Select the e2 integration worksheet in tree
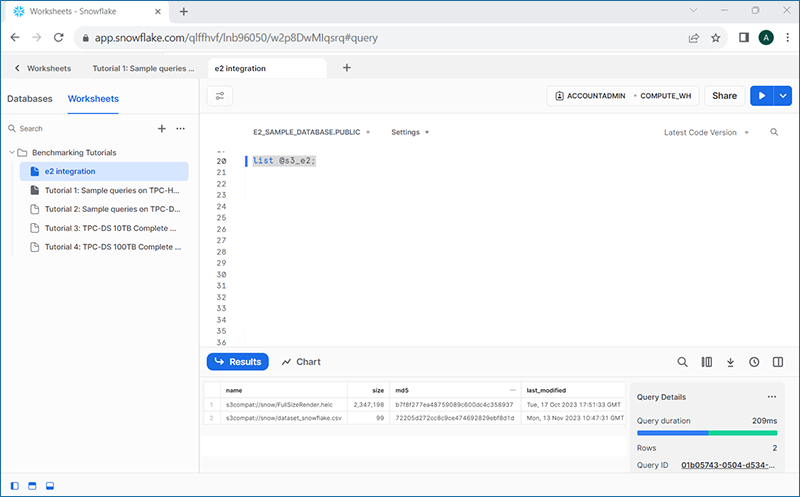 point(104,171)
